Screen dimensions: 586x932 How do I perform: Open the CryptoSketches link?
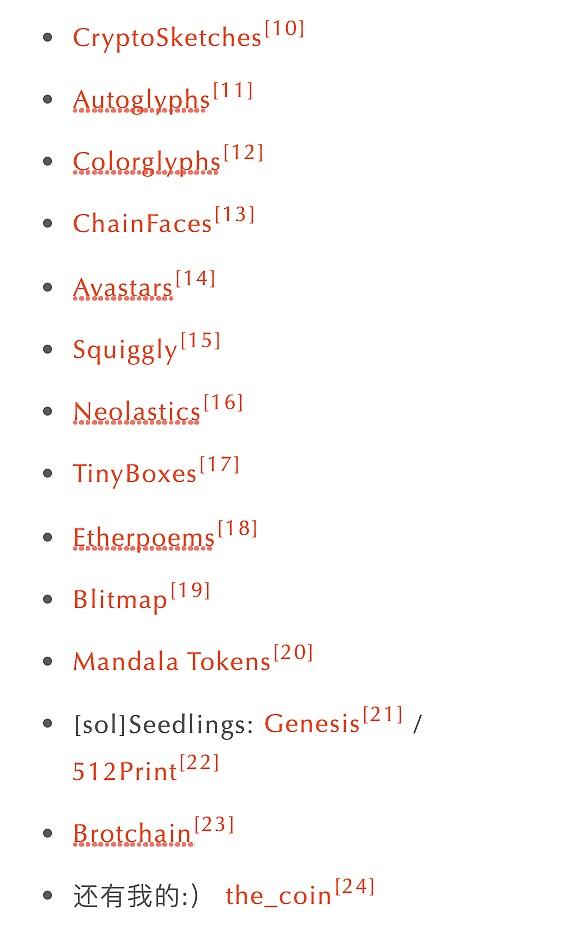[x=167, y=37]
